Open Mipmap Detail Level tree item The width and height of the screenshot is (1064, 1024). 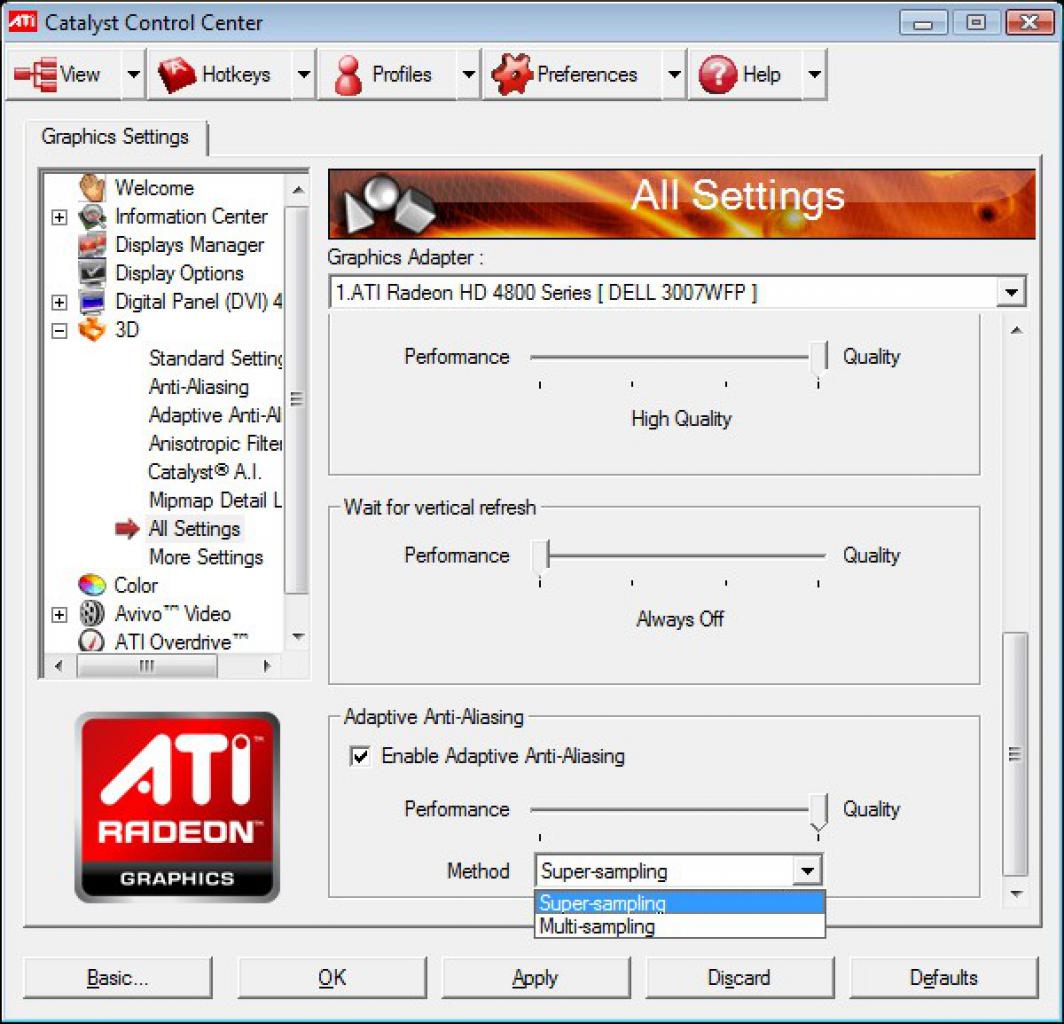pyautogui.click(x=215, y=500)
